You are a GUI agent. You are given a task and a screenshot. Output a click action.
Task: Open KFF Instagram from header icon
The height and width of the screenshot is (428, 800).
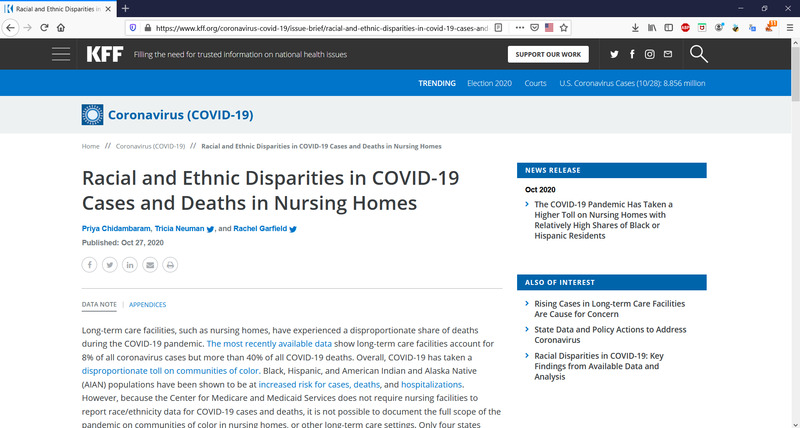pos(649,54)
